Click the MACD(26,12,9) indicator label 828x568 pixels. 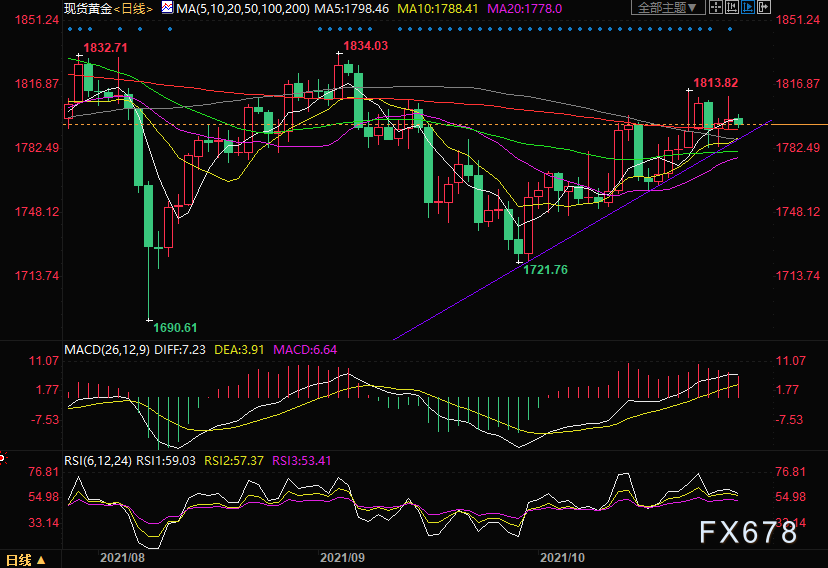(107, 349)
